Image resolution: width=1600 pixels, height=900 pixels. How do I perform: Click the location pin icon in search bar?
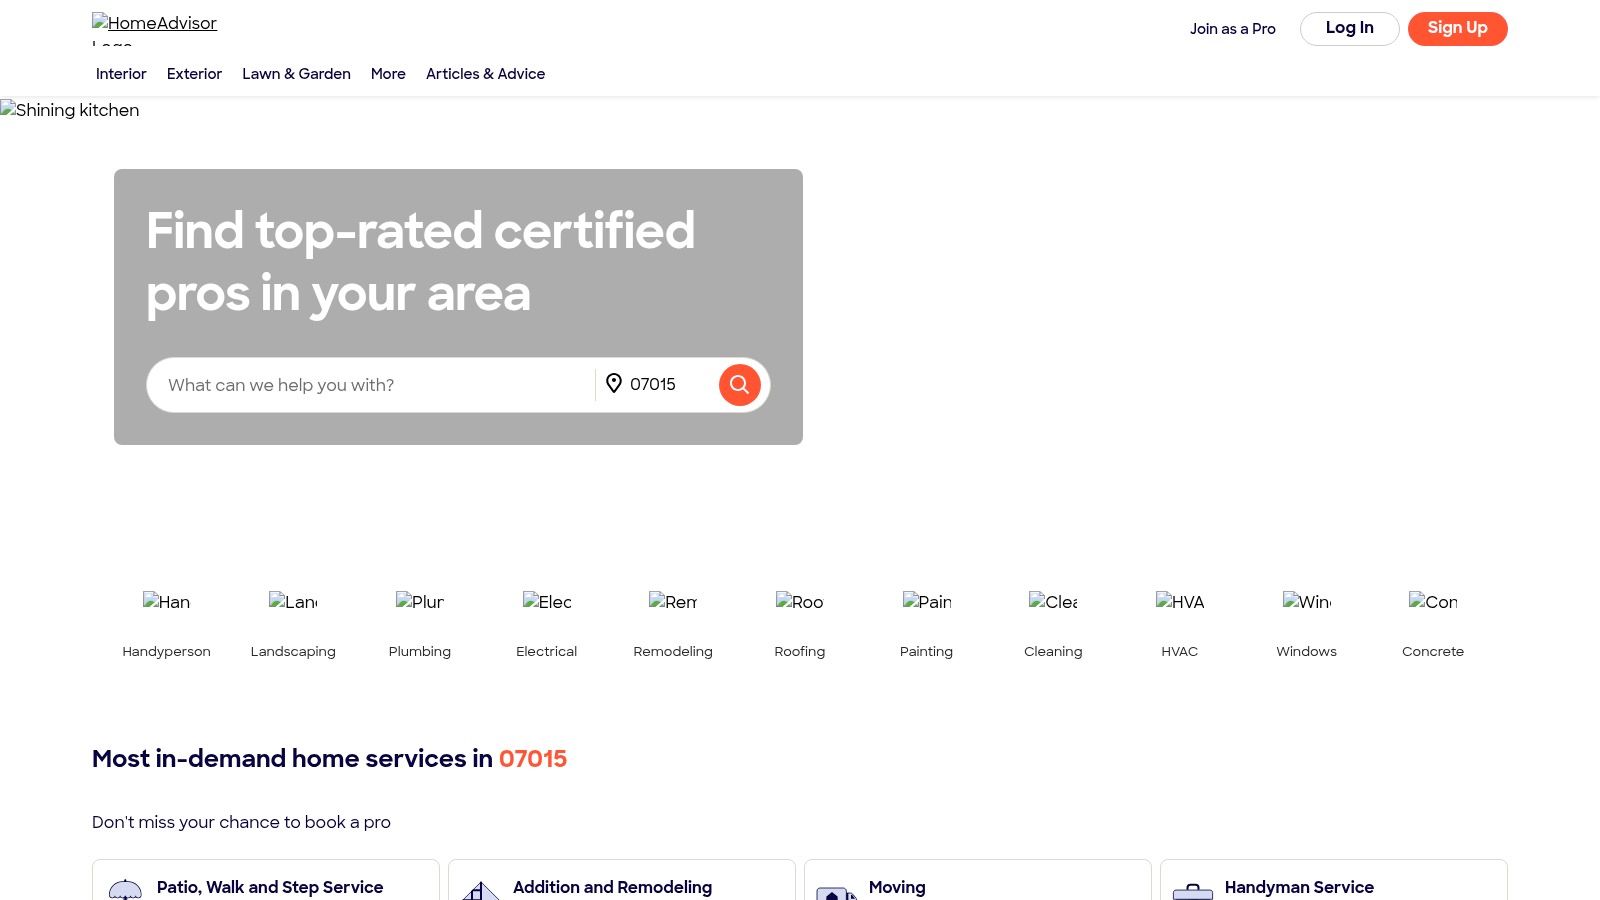pyautogui.click(x=614, y=383)
